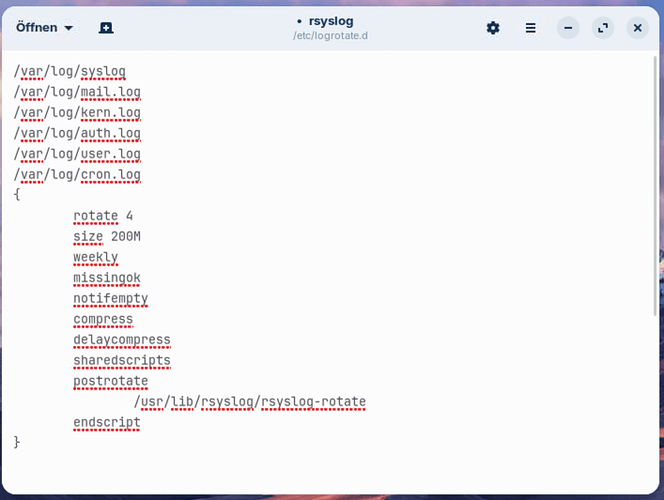Place cursor on /var/log/syslog line
Viewport: 664px width, 500px height.
pos(69,72)
